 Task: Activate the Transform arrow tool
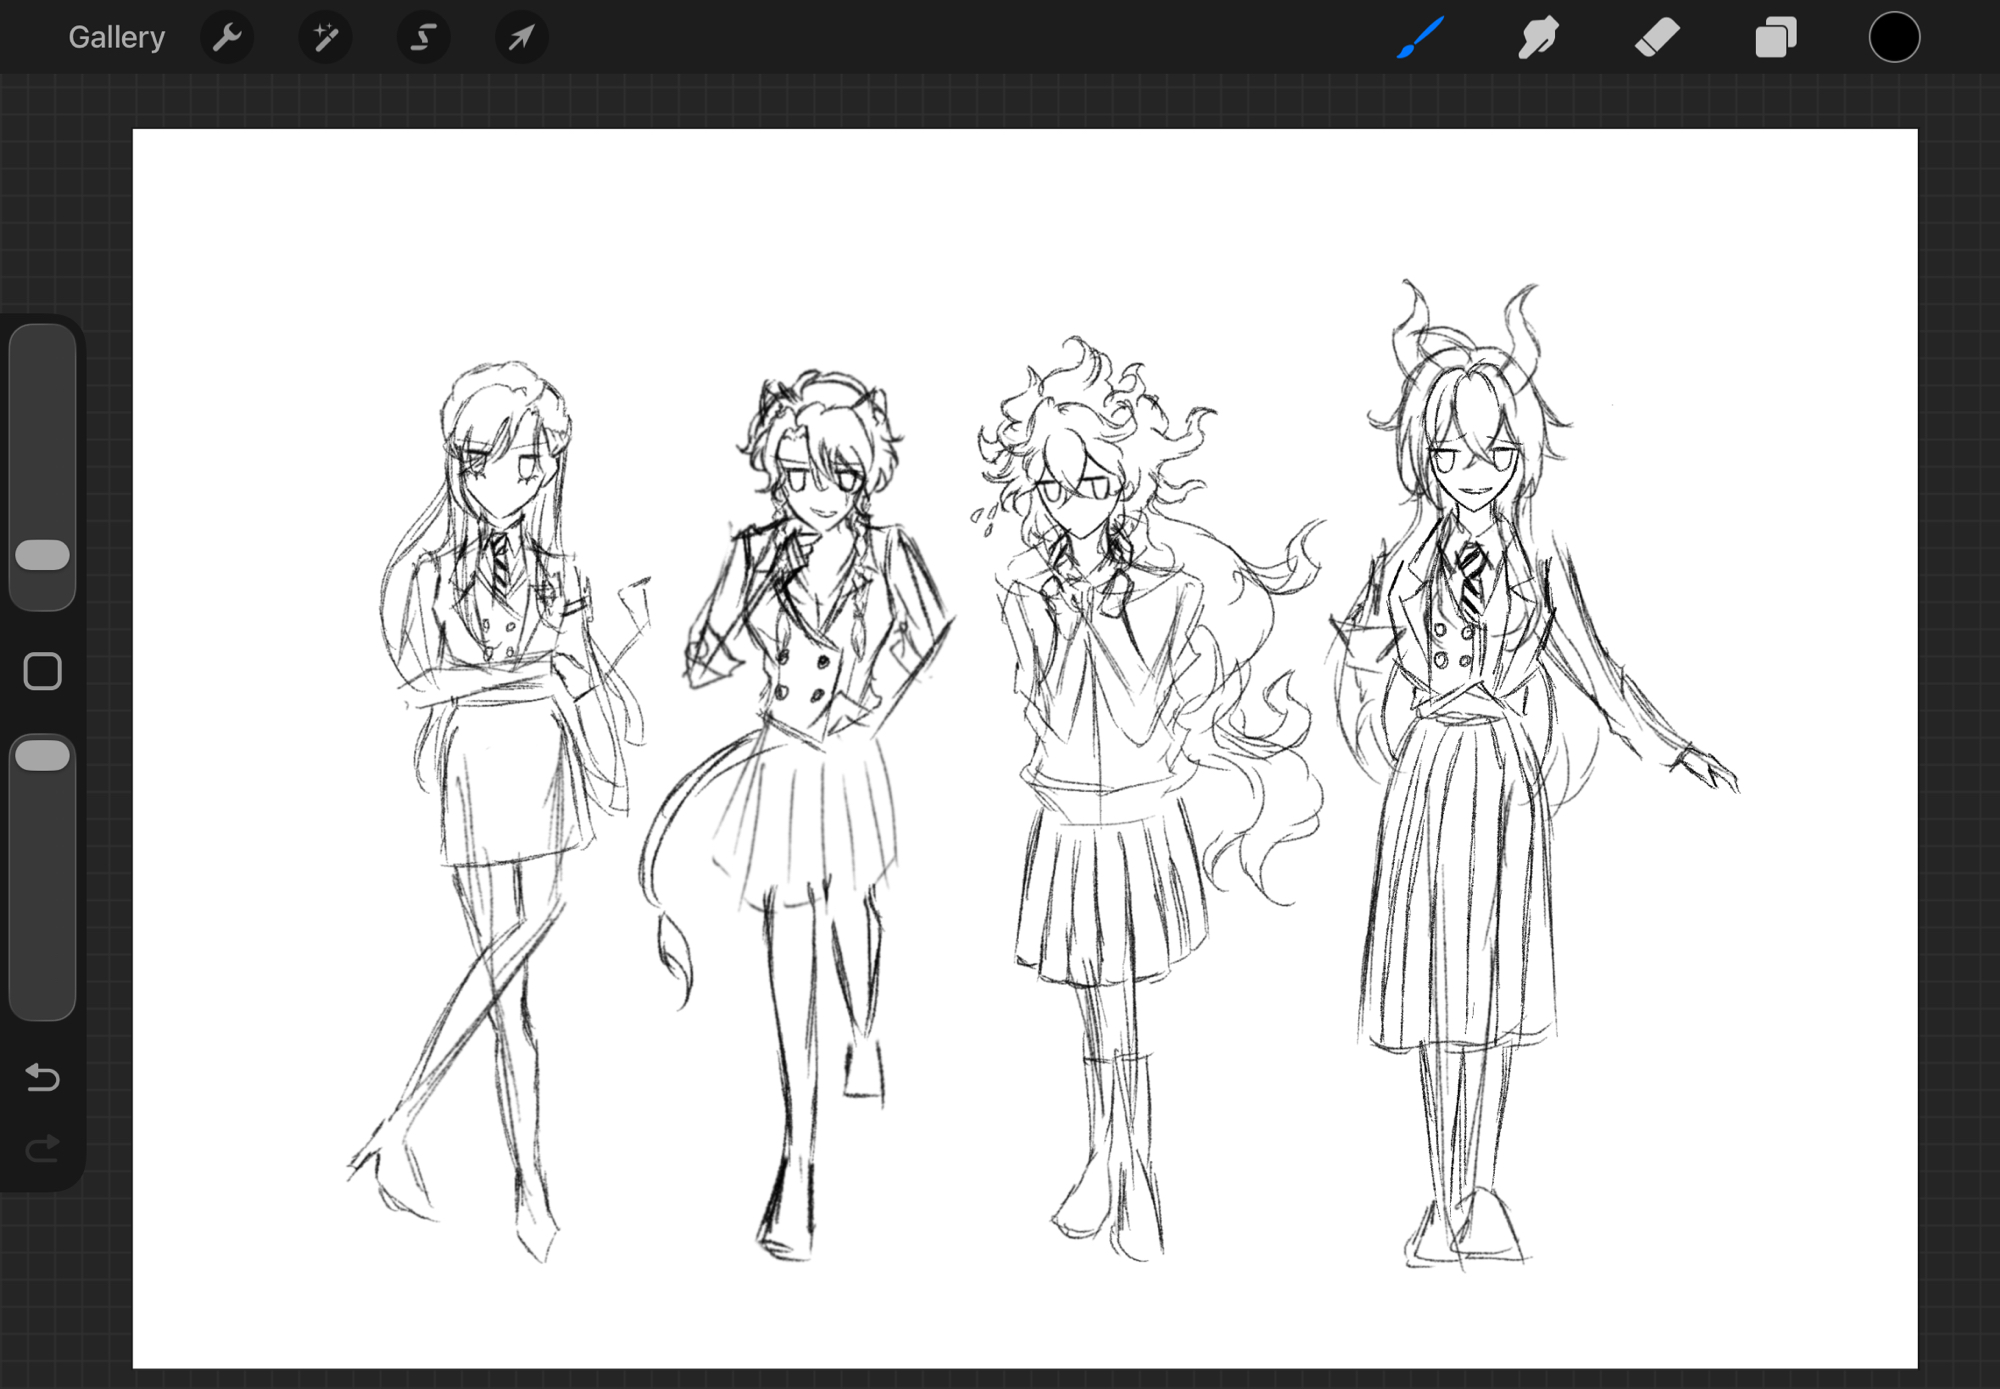tap(521, 38)
